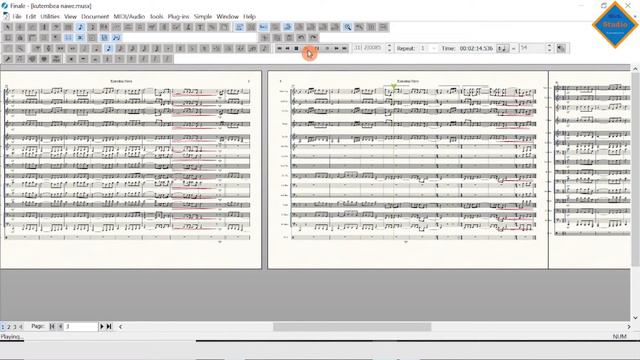
Task: Click the tempo note-value button
Action: (502, 48)
